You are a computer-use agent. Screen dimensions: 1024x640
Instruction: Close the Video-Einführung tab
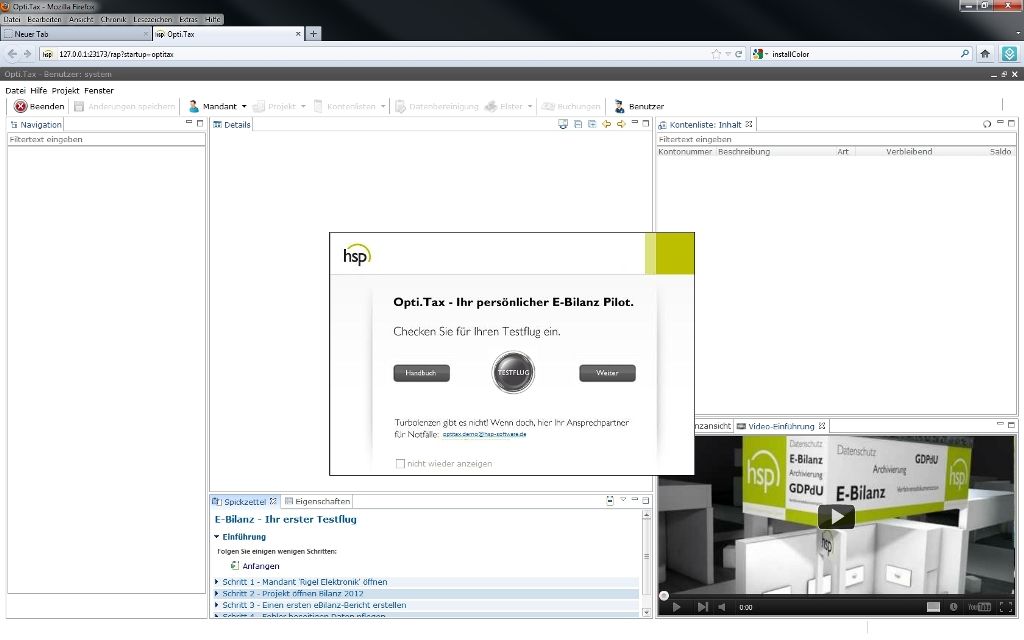822,426
